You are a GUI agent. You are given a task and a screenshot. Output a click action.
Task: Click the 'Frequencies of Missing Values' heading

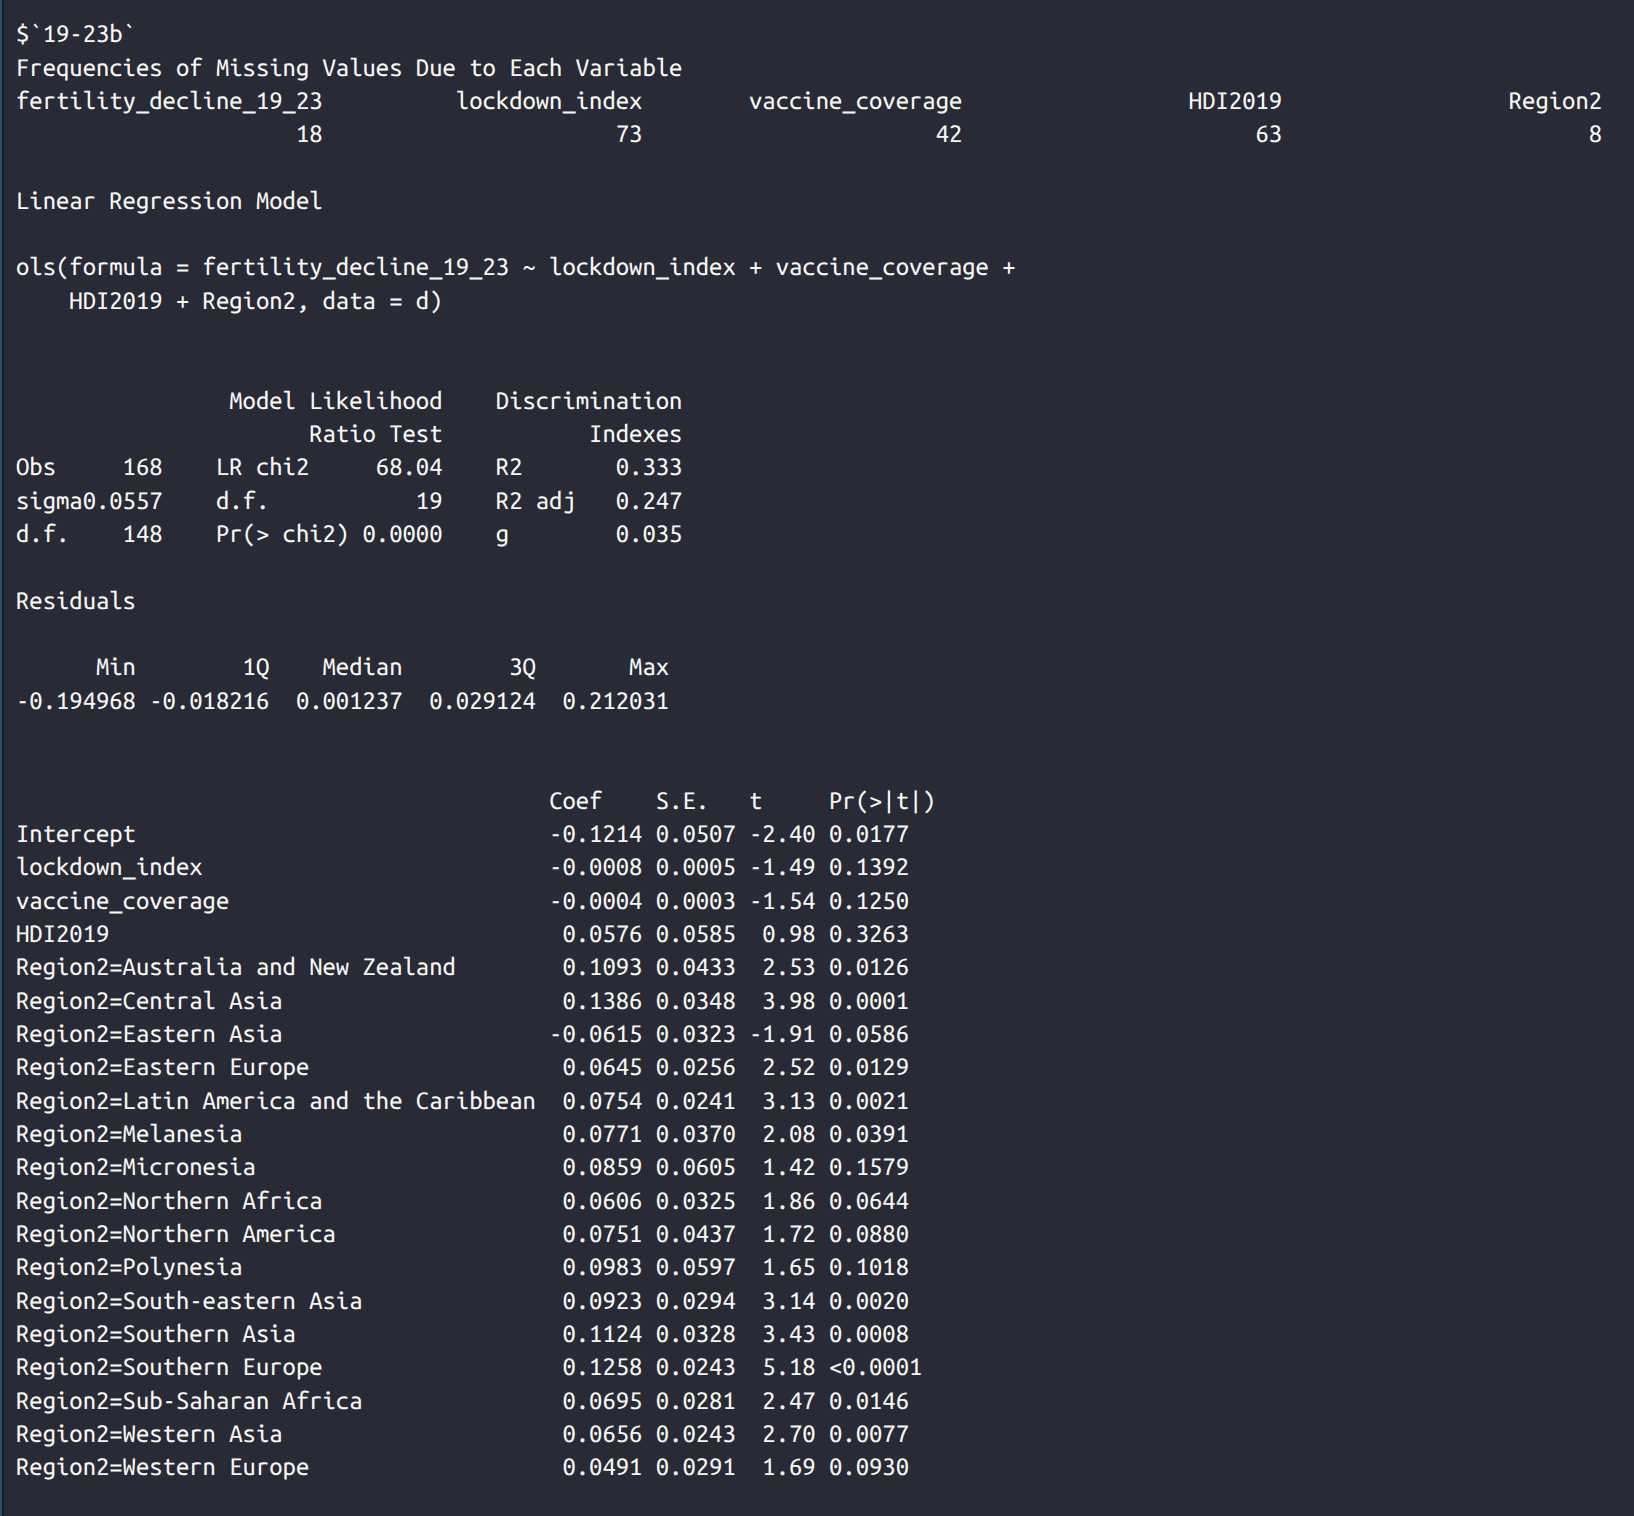click(x=348, y=68)
